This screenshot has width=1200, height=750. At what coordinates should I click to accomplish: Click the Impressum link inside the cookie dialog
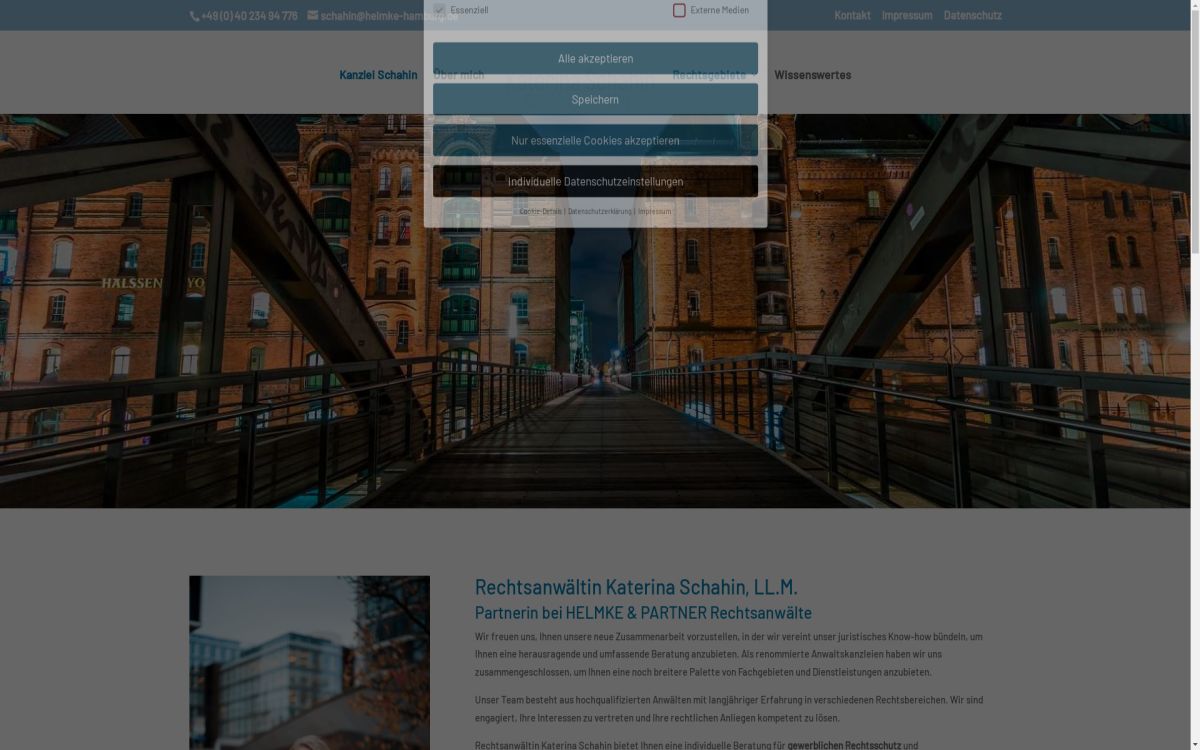(x=655, y=211)
